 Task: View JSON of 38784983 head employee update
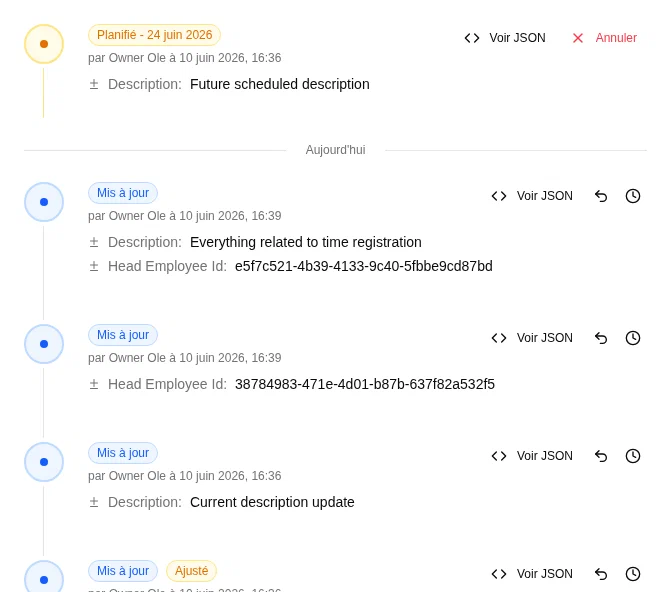click(532, 338)
